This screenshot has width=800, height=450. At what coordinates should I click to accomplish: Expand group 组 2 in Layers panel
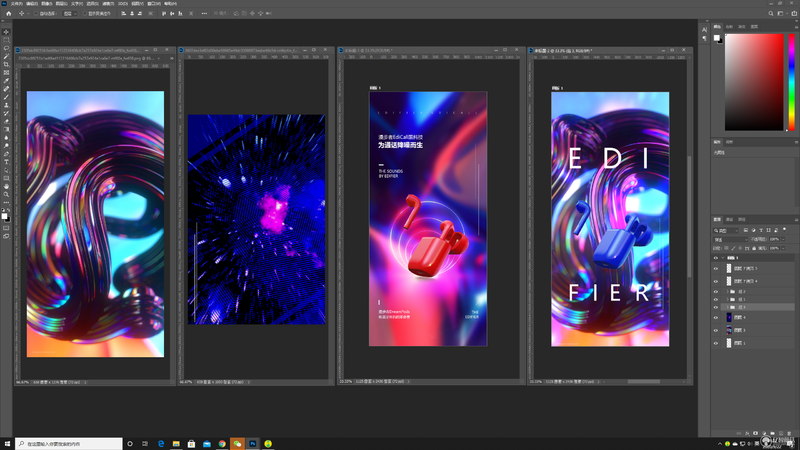[727, 292]
